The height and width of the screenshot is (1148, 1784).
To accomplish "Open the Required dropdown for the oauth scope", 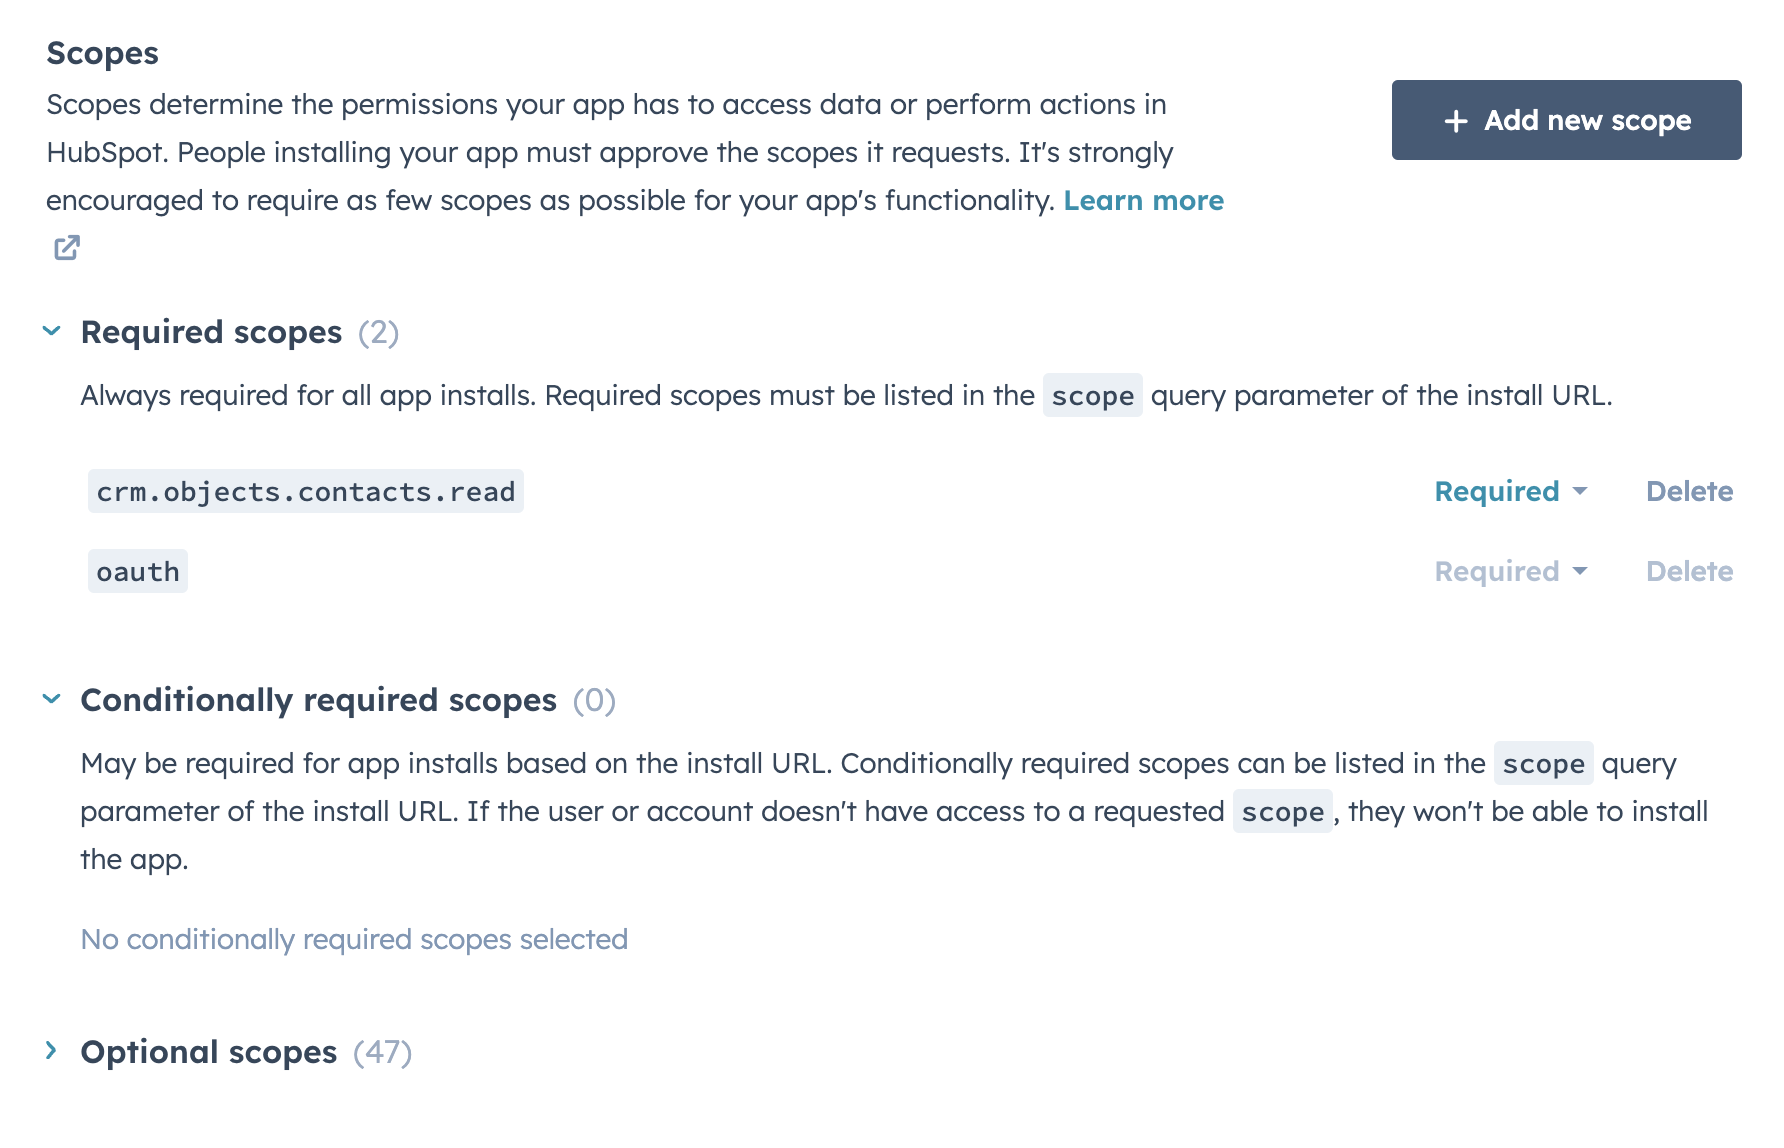I will pos(1510,571).
